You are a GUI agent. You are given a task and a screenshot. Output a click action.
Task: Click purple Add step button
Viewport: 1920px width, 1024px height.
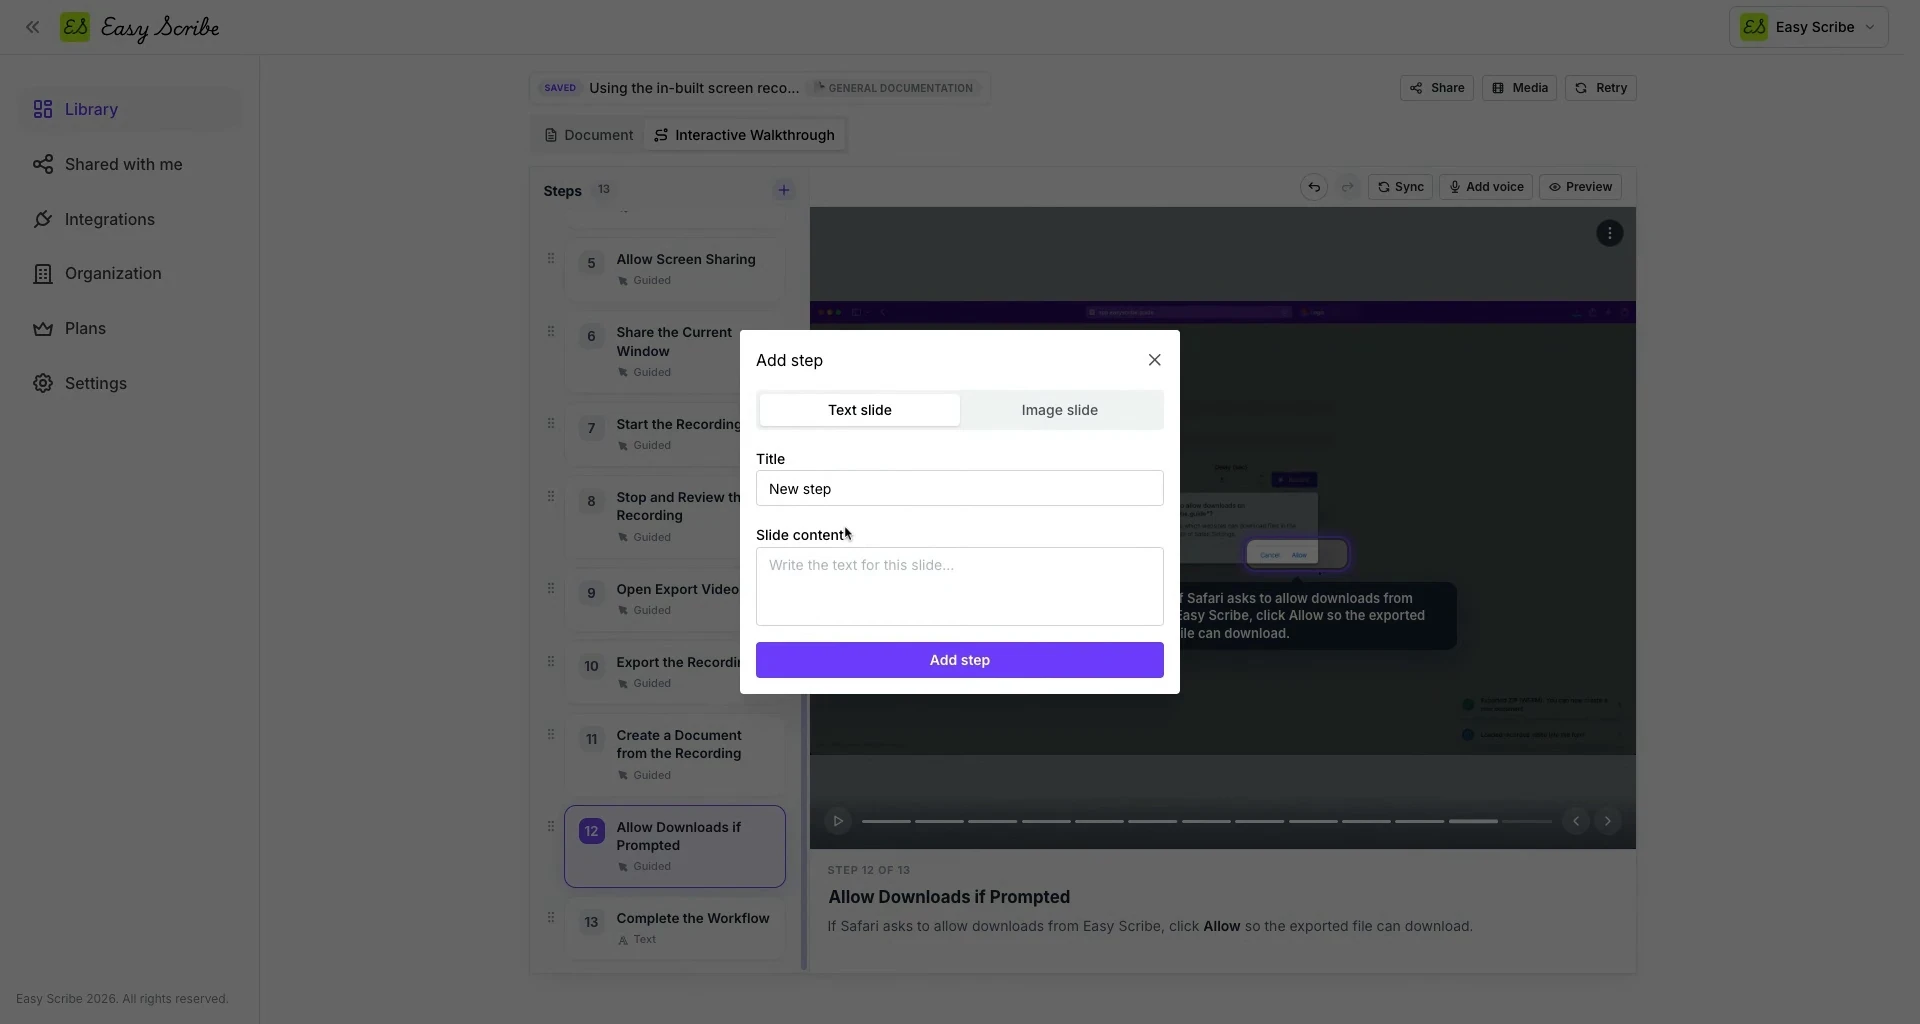959,660
